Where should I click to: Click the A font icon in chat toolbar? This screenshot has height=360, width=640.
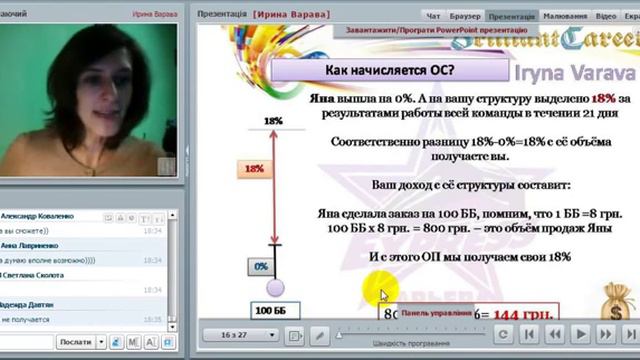coord(151,342)
